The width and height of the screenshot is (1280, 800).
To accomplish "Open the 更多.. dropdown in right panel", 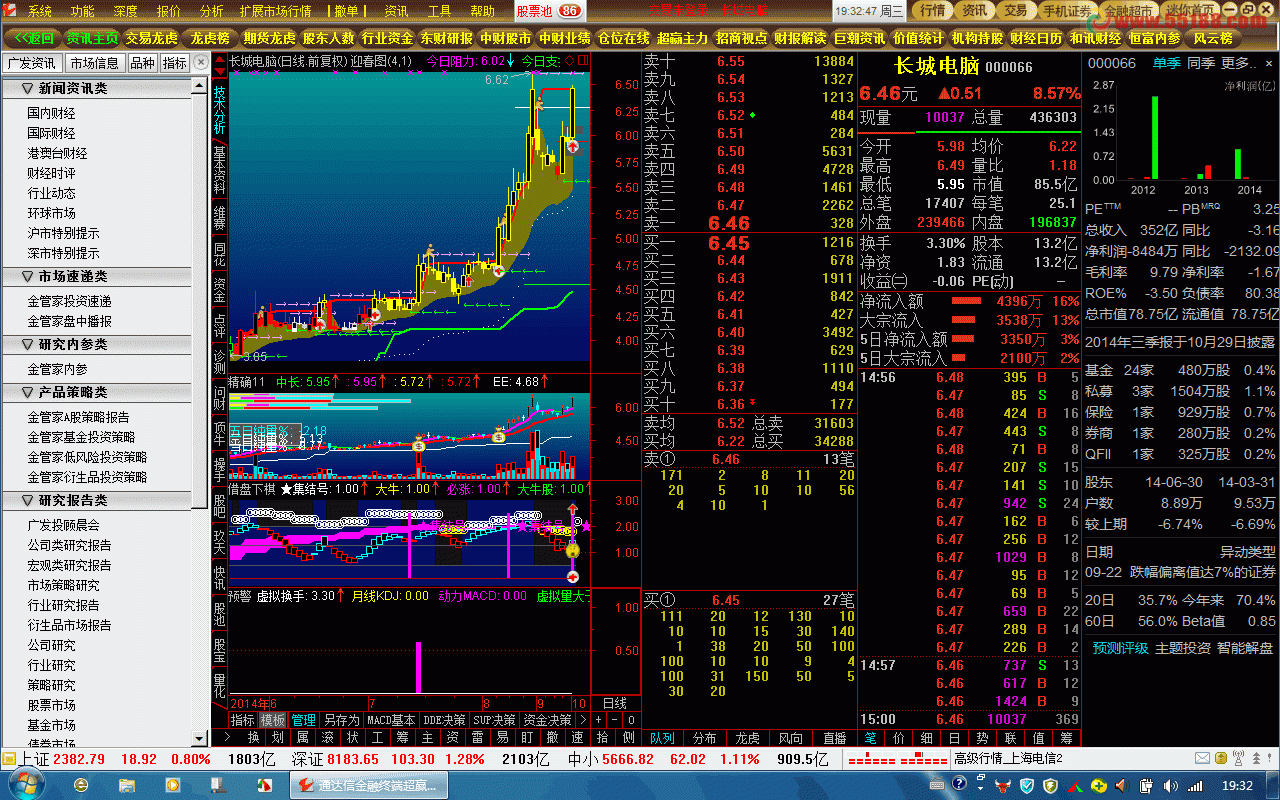I will tap(1238, 63).
